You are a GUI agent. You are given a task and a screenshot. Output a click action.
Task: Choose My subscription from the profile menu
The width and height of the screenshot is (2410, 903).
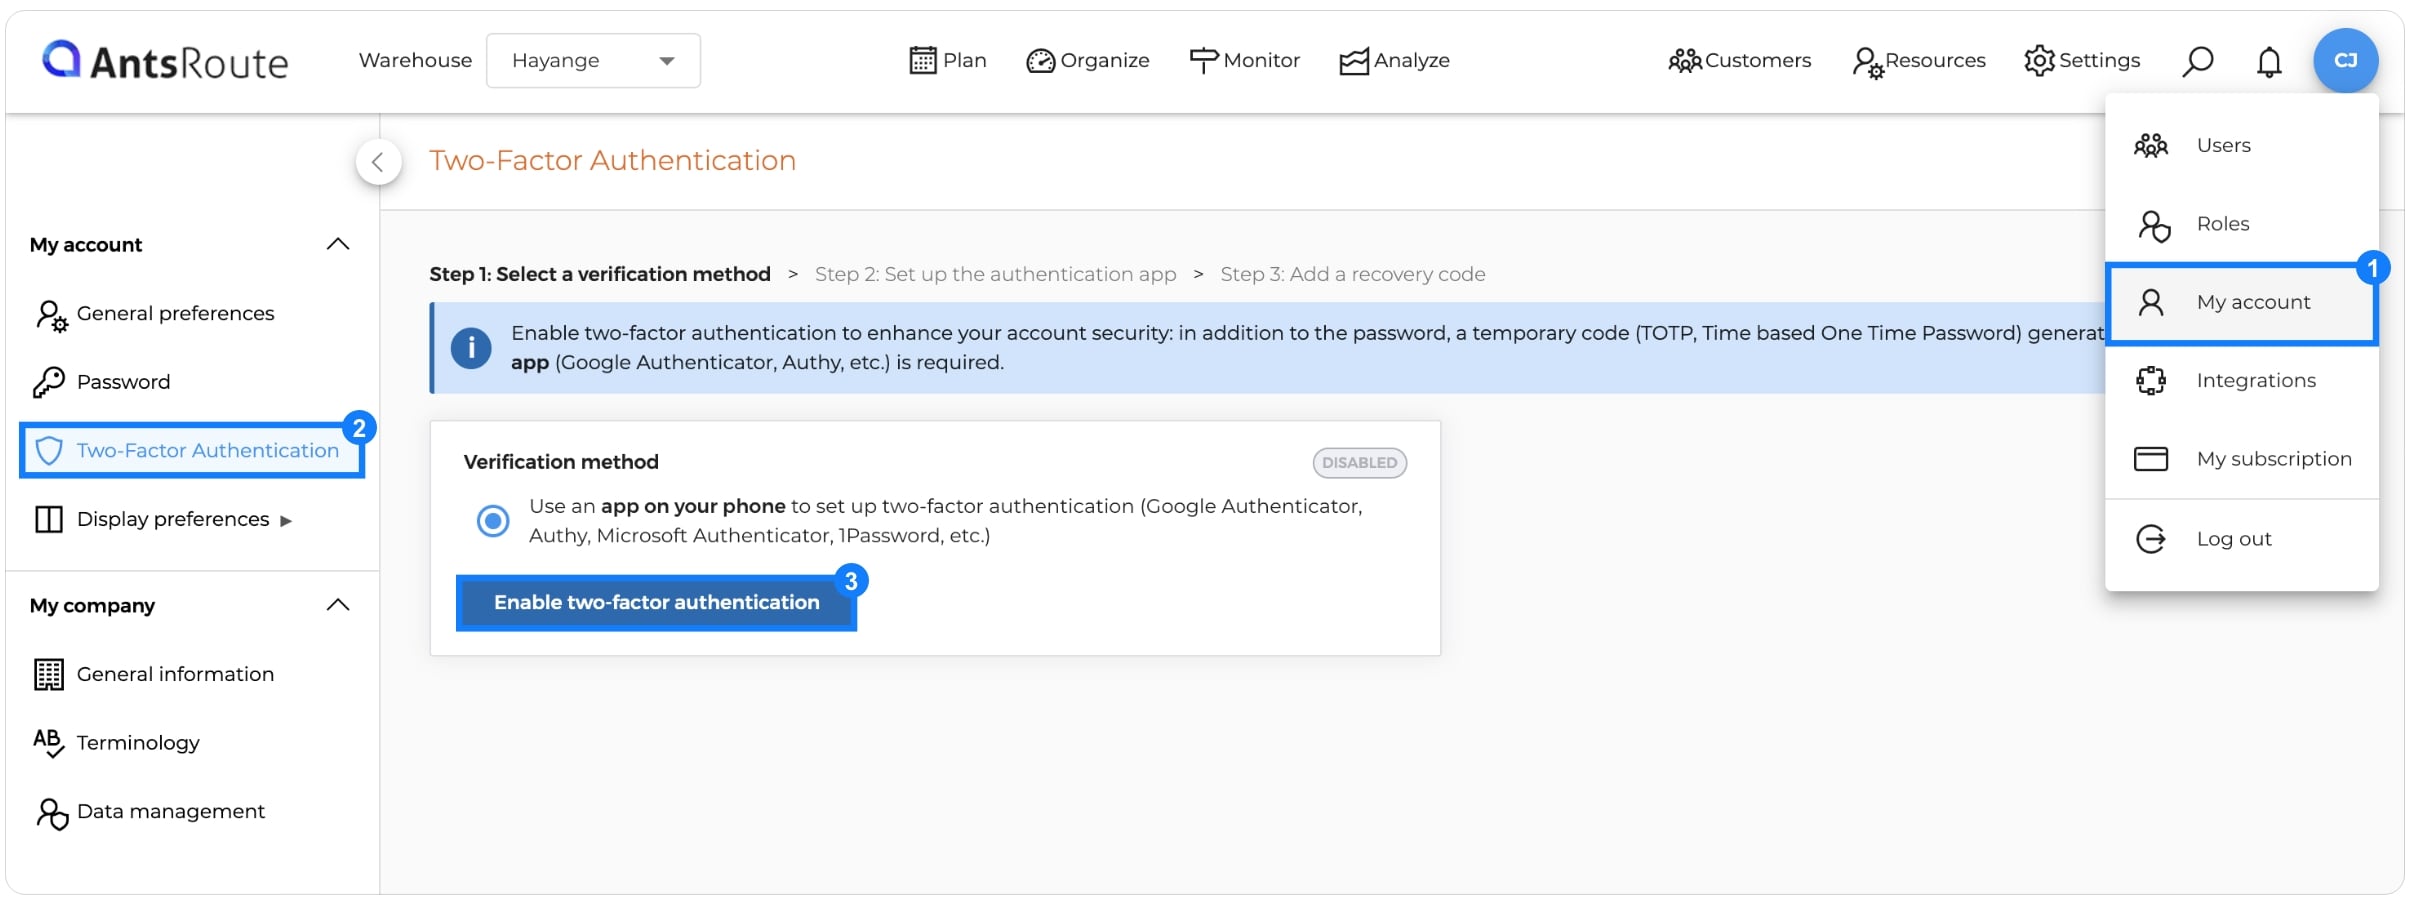click(x=2241, y=459)
